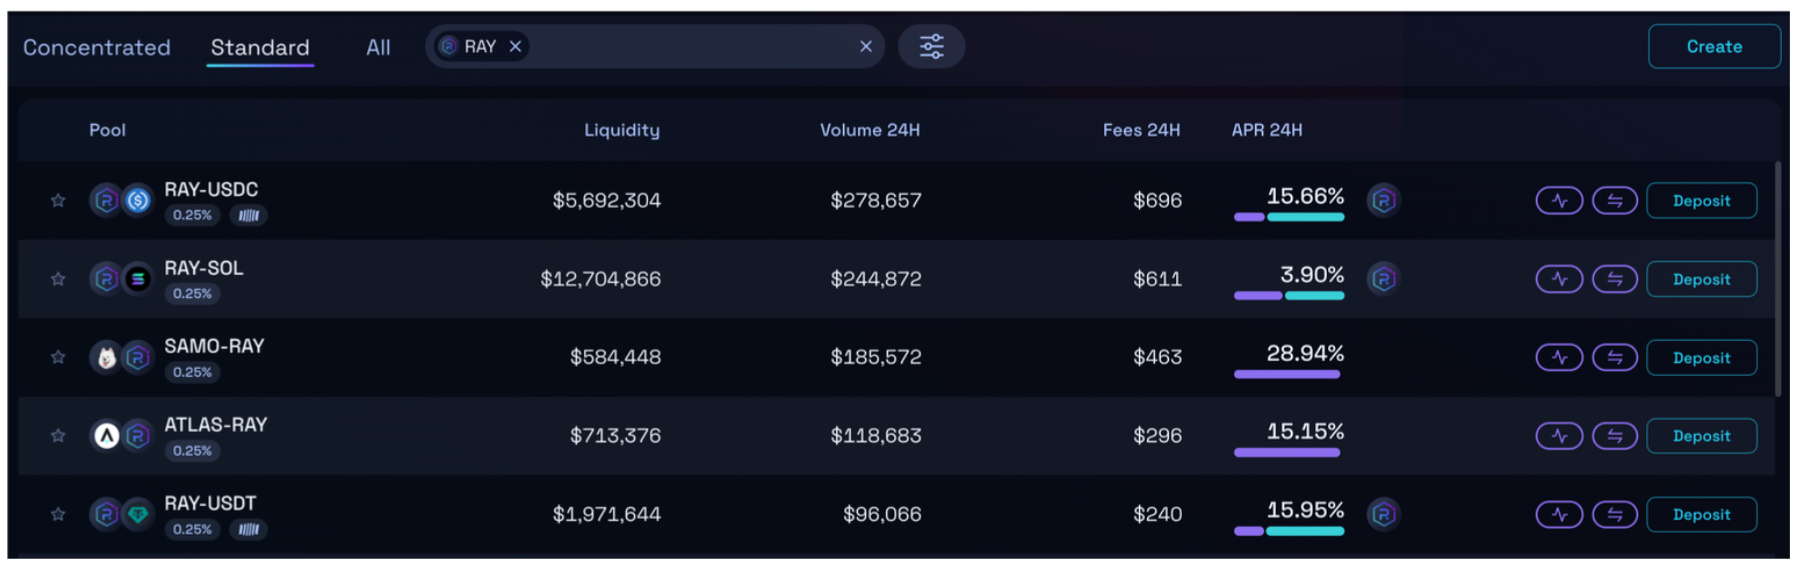Viewport: 1804px width, 572px height.
Task: Click the Create button
Action: click(x=1713, y=47)
